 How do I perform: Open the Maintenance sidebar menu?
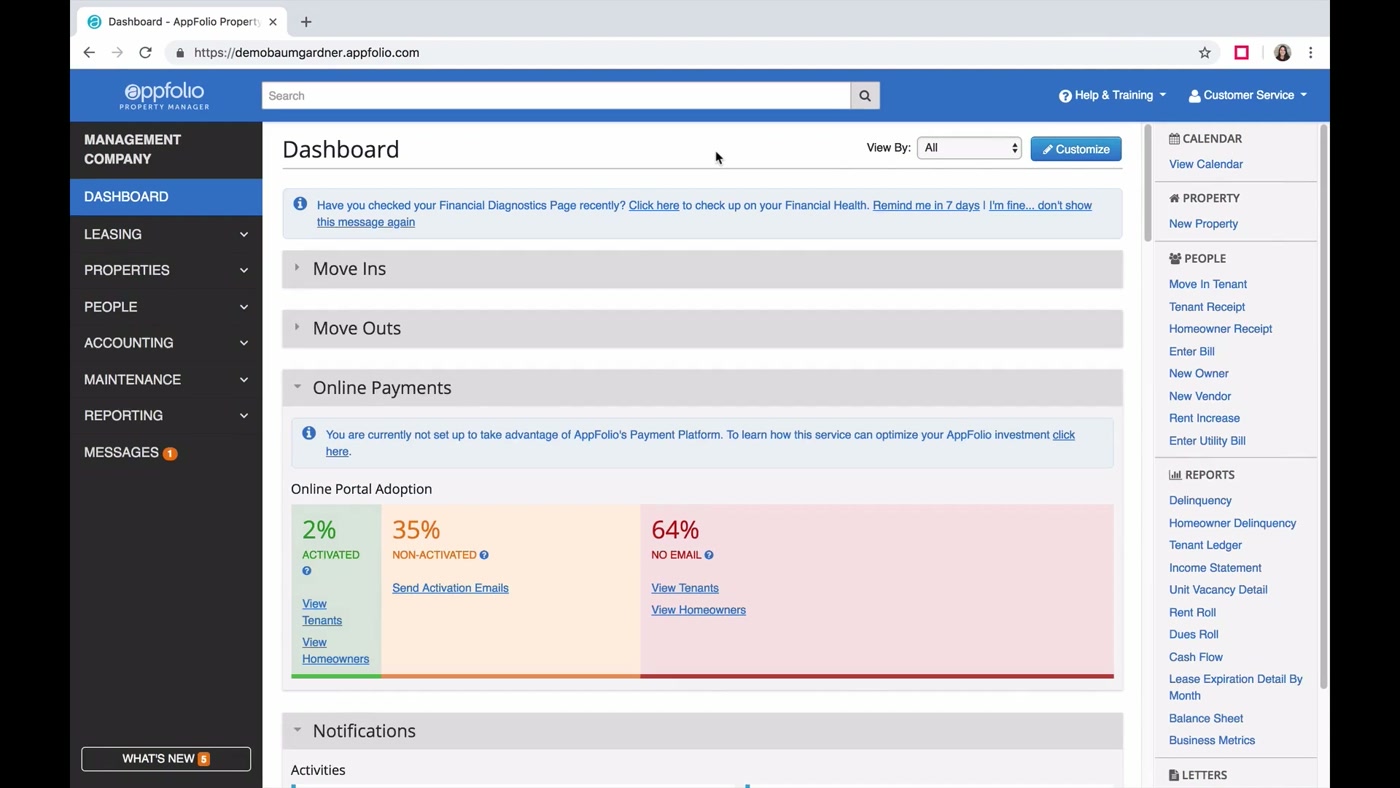point(166,380)
